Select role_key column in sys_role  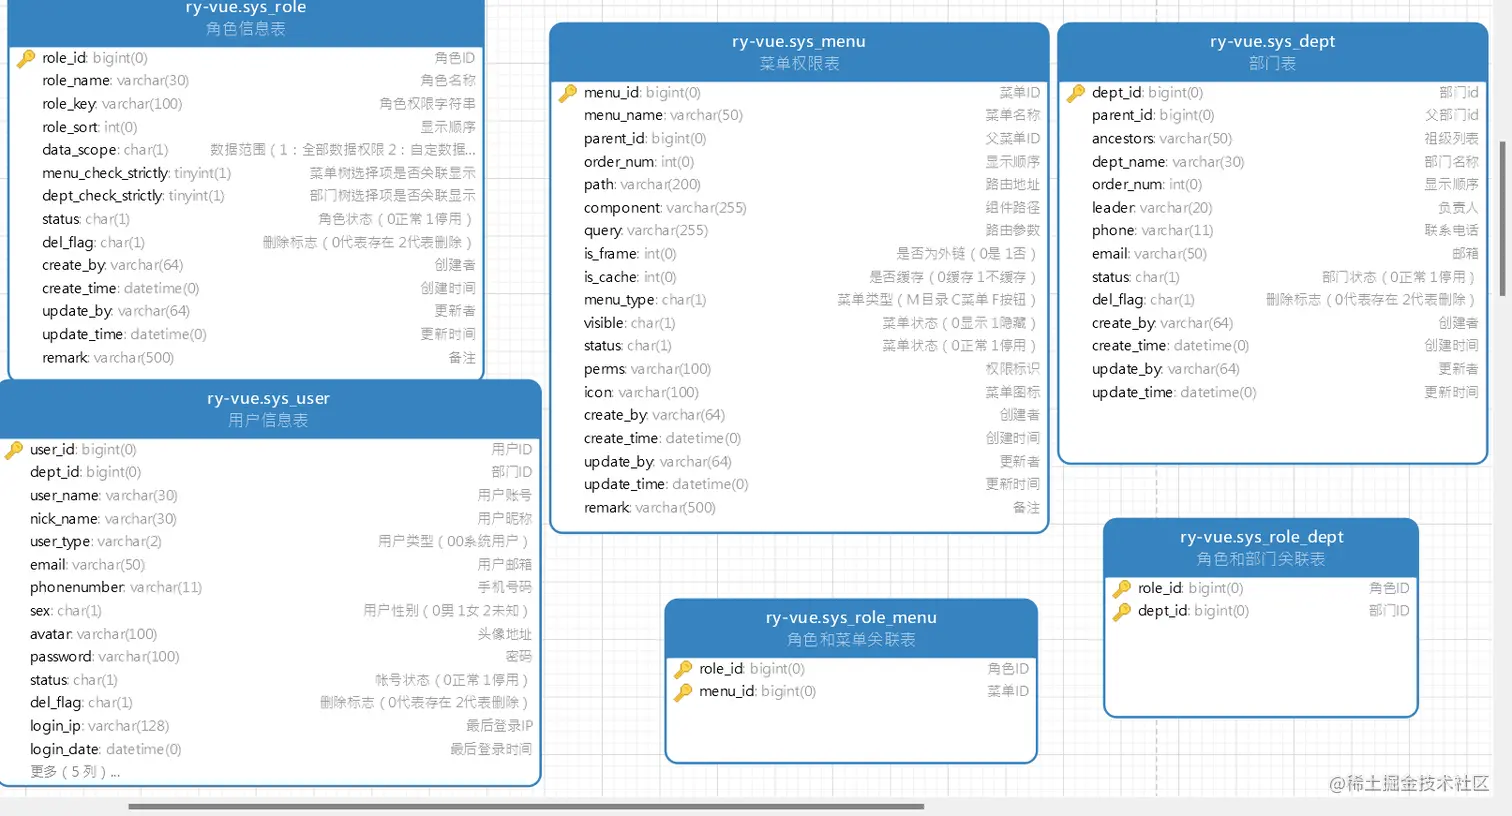coord(246,104)
